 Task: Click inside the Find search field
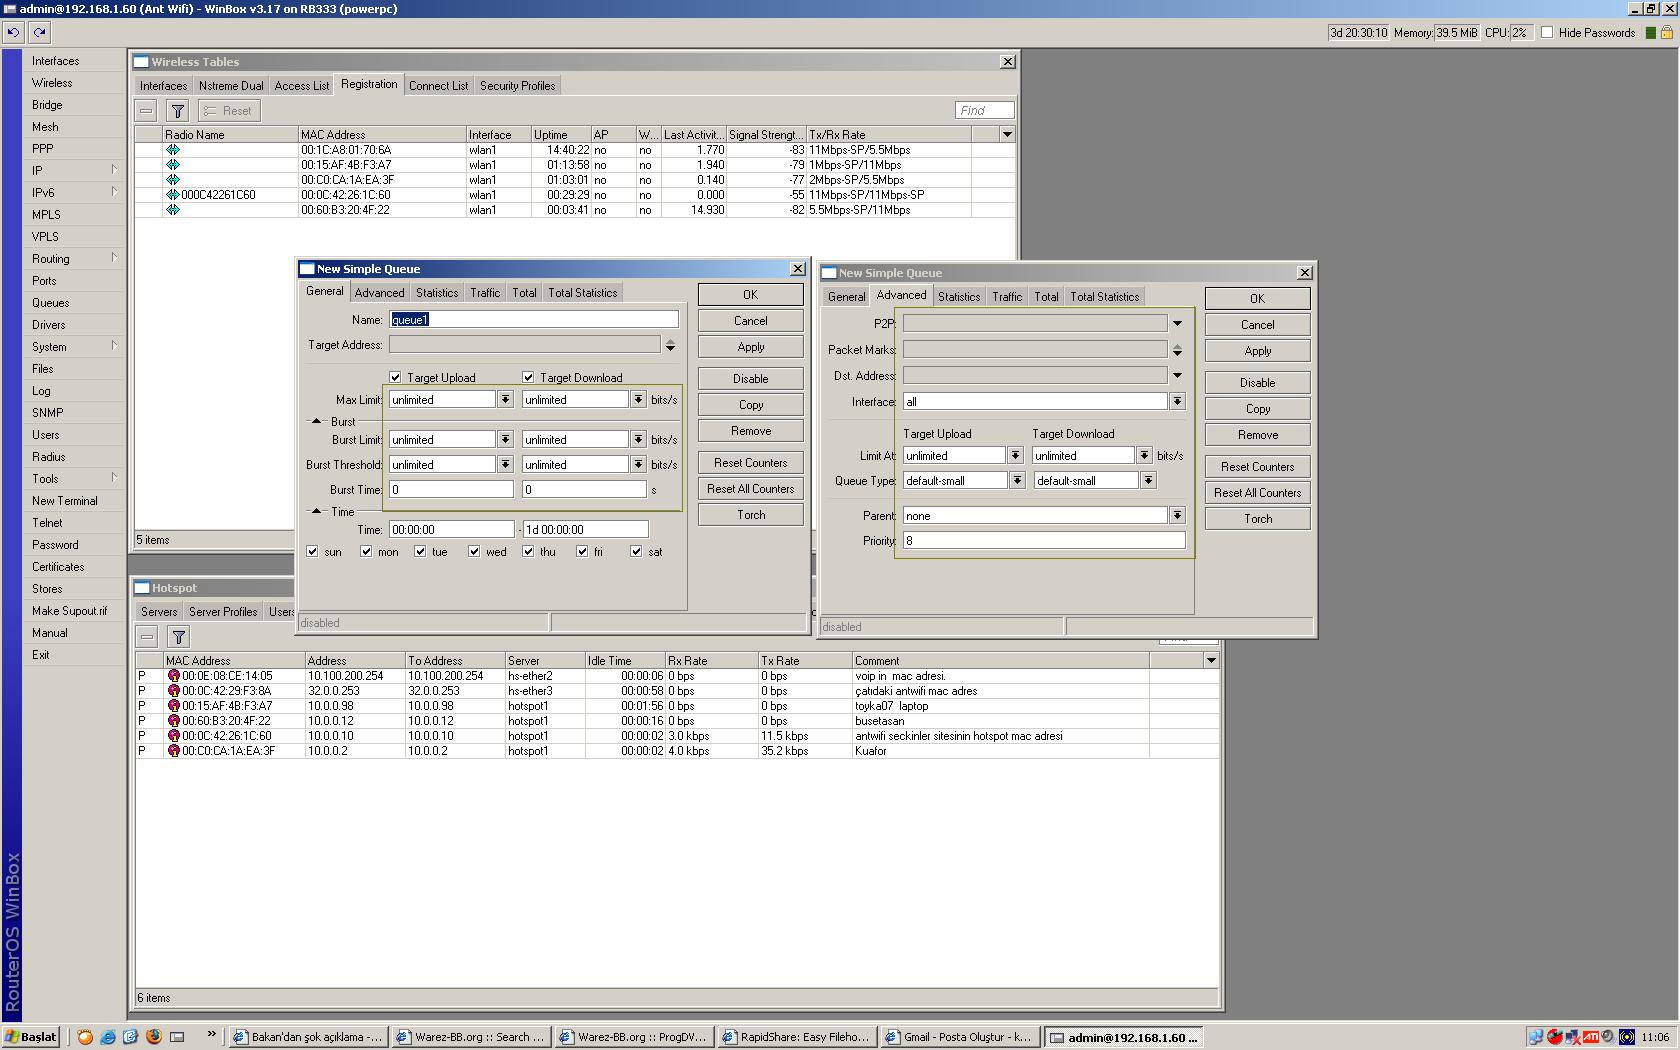(983, 110)
